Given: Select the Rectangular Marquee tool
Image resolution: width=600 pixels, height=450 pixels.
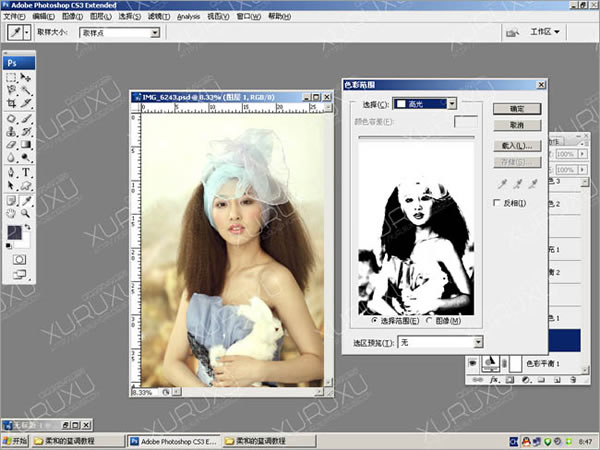Looking at the screenshot, I should pos(12,77).
